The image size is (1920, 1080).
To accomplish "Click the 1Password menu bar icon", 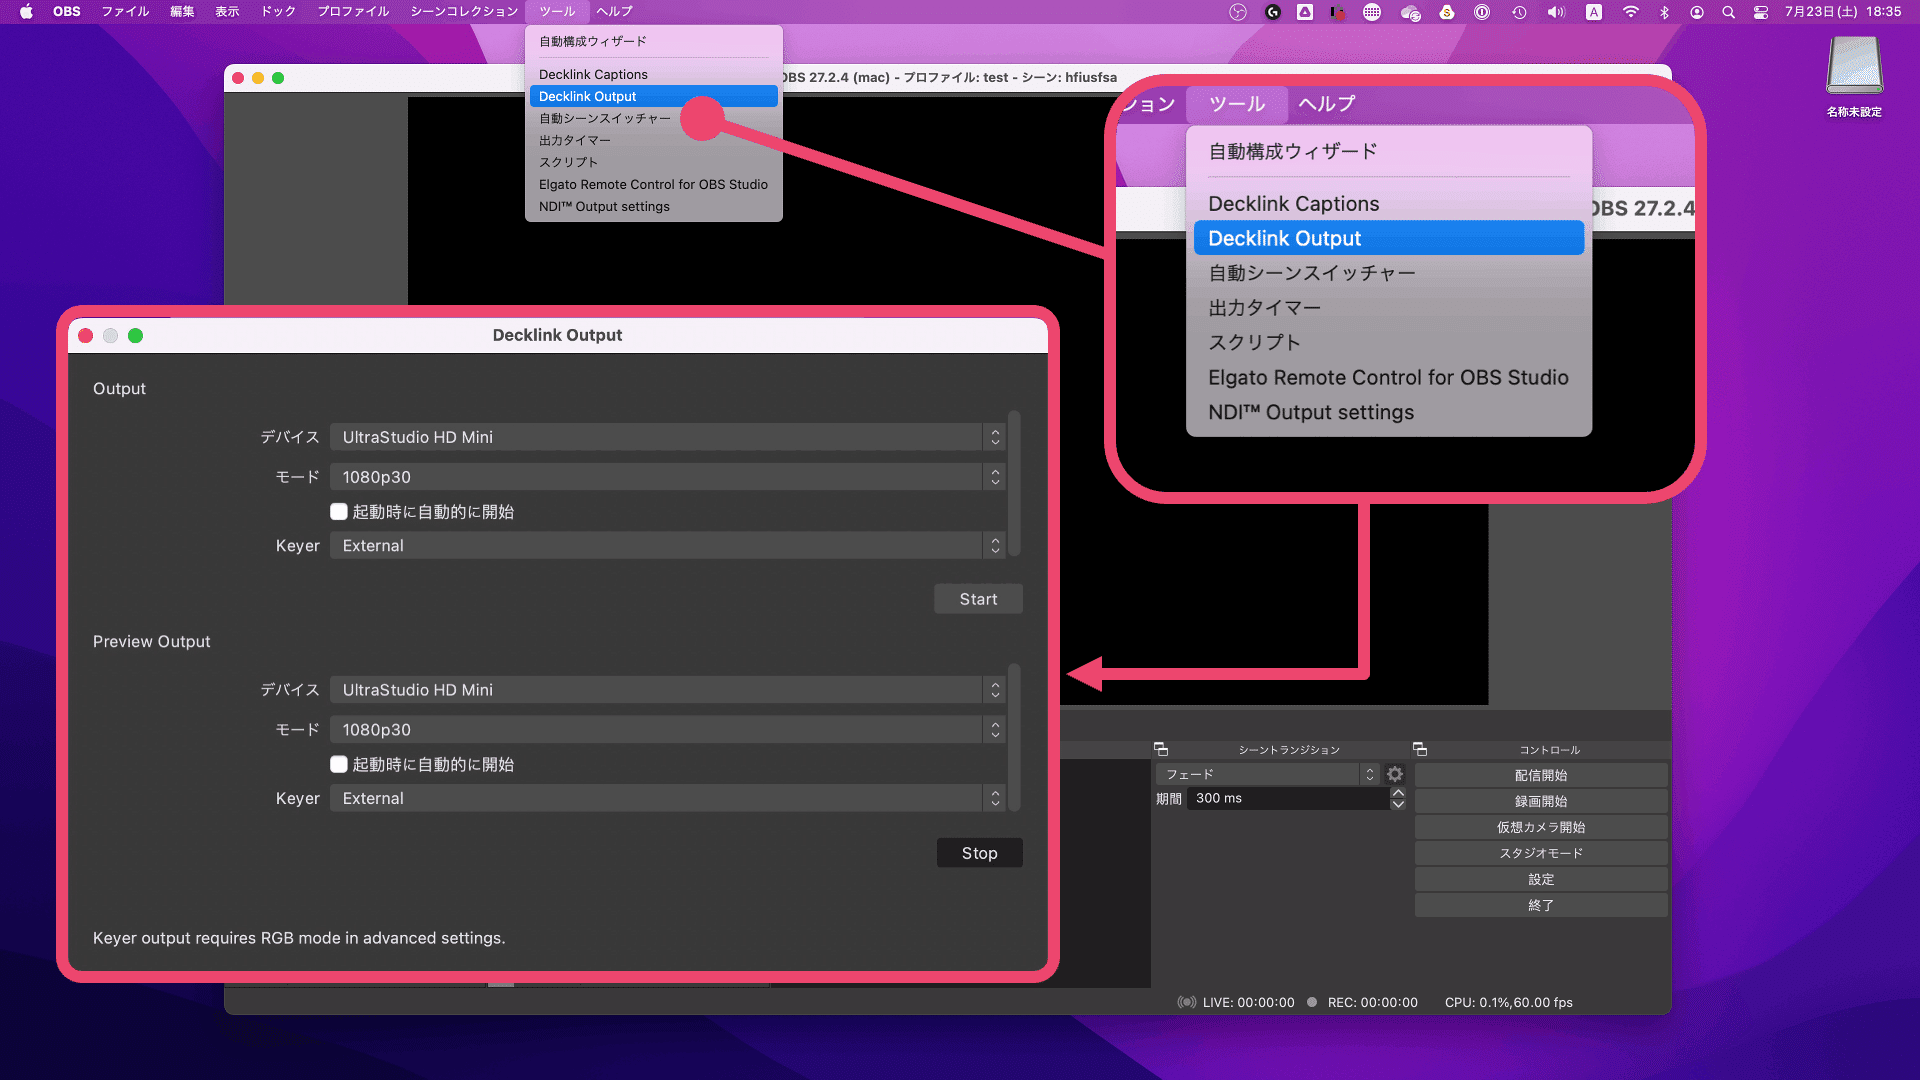I will [1482, 12].
